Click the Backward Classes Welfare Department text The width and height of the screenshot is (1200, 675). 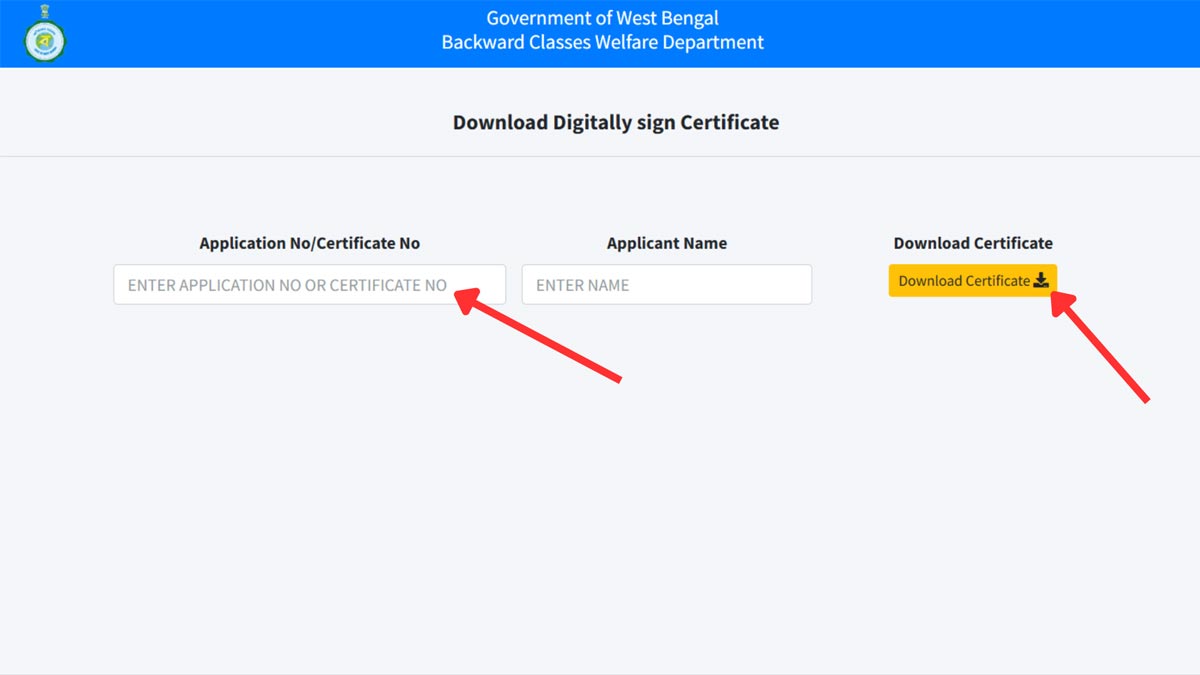coord(601,43)
